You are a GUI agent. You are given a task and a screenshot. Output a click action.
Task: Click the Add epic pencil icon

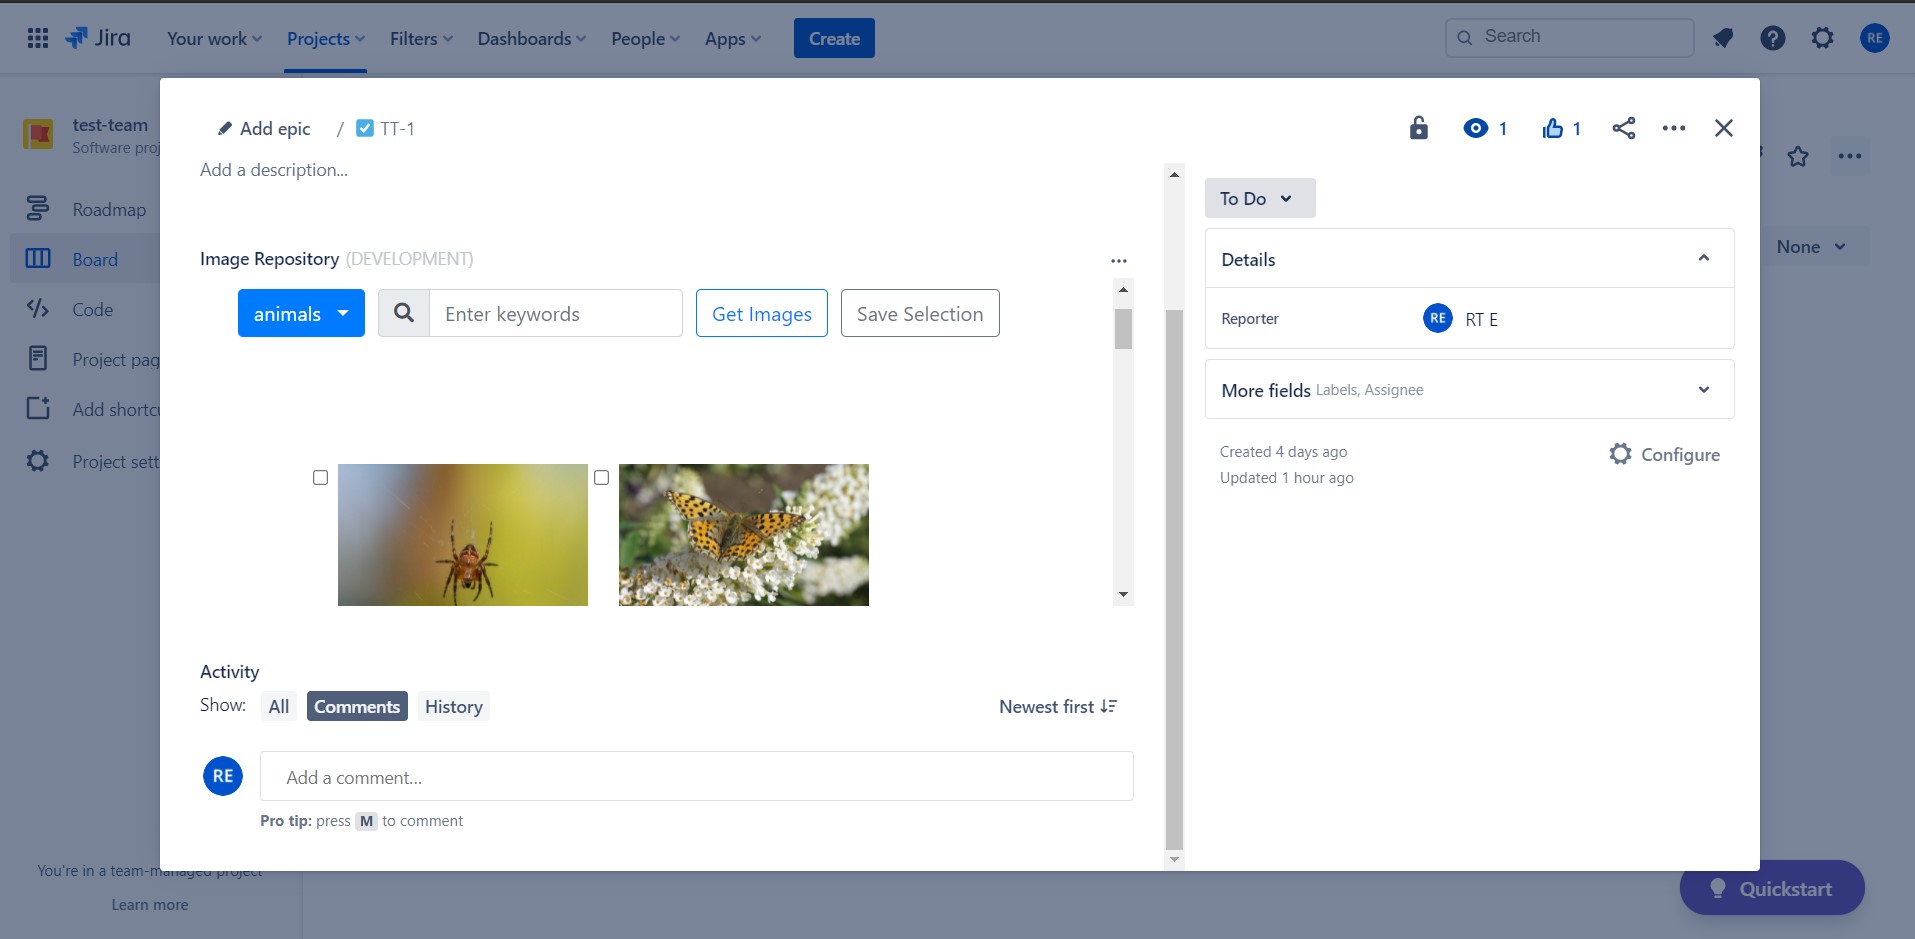click(225, 128)
